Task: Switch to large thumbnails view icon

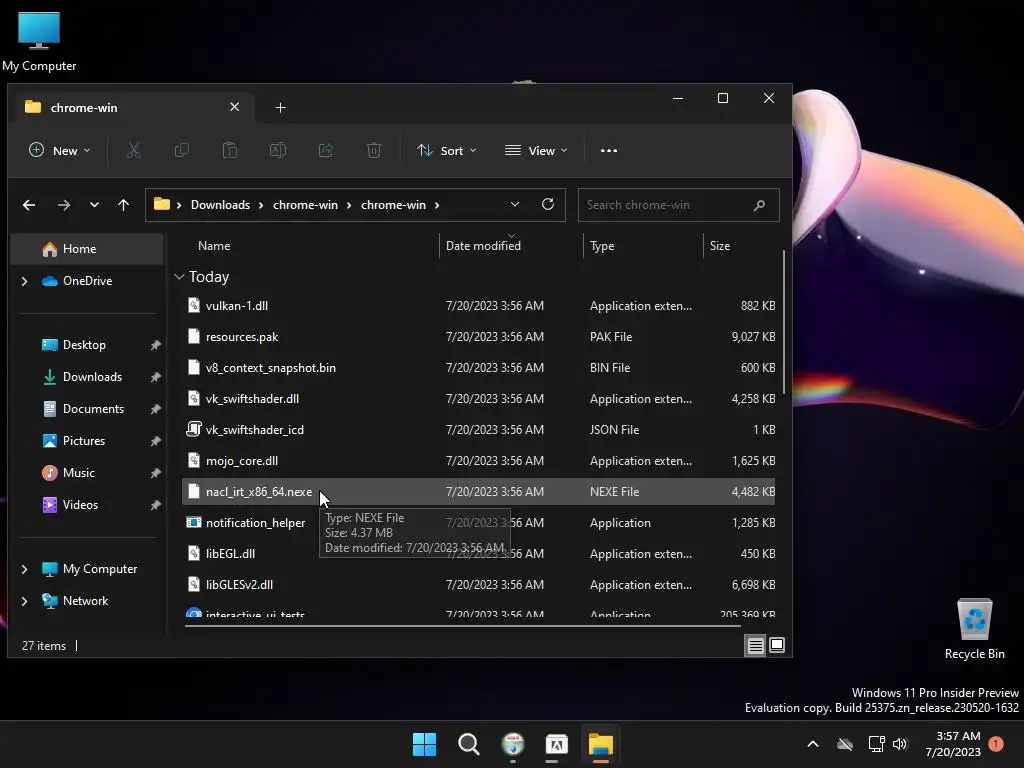Action: (777, 646)
